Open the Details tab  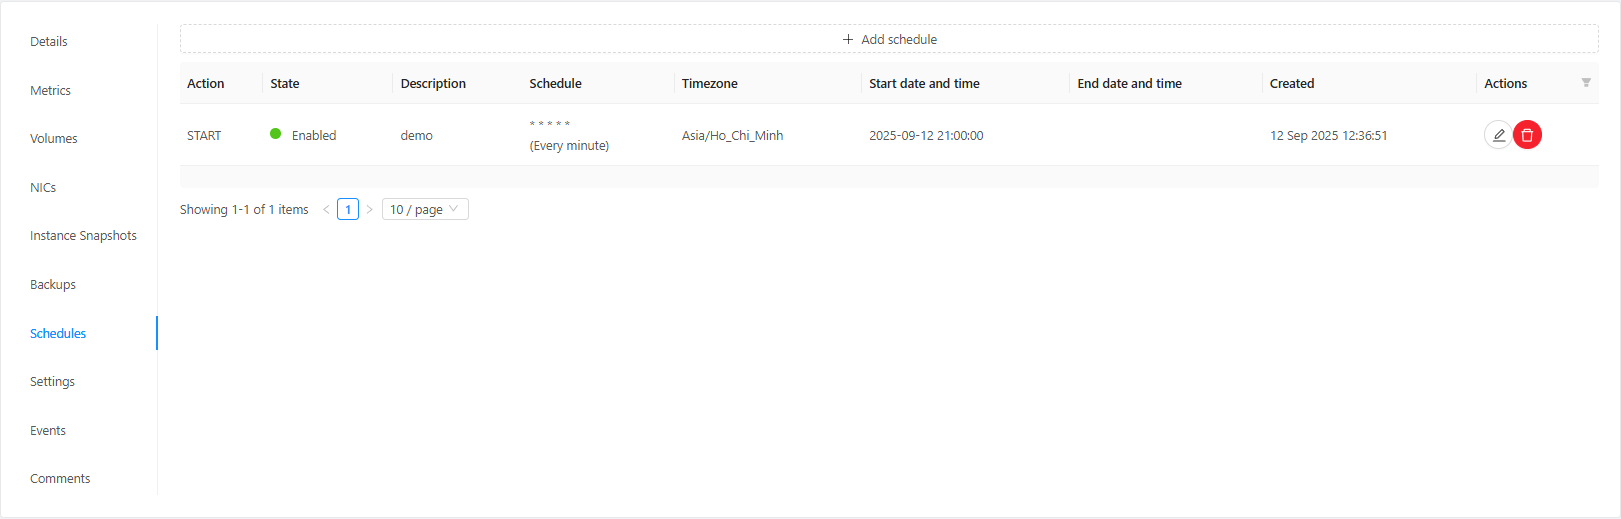49,42
